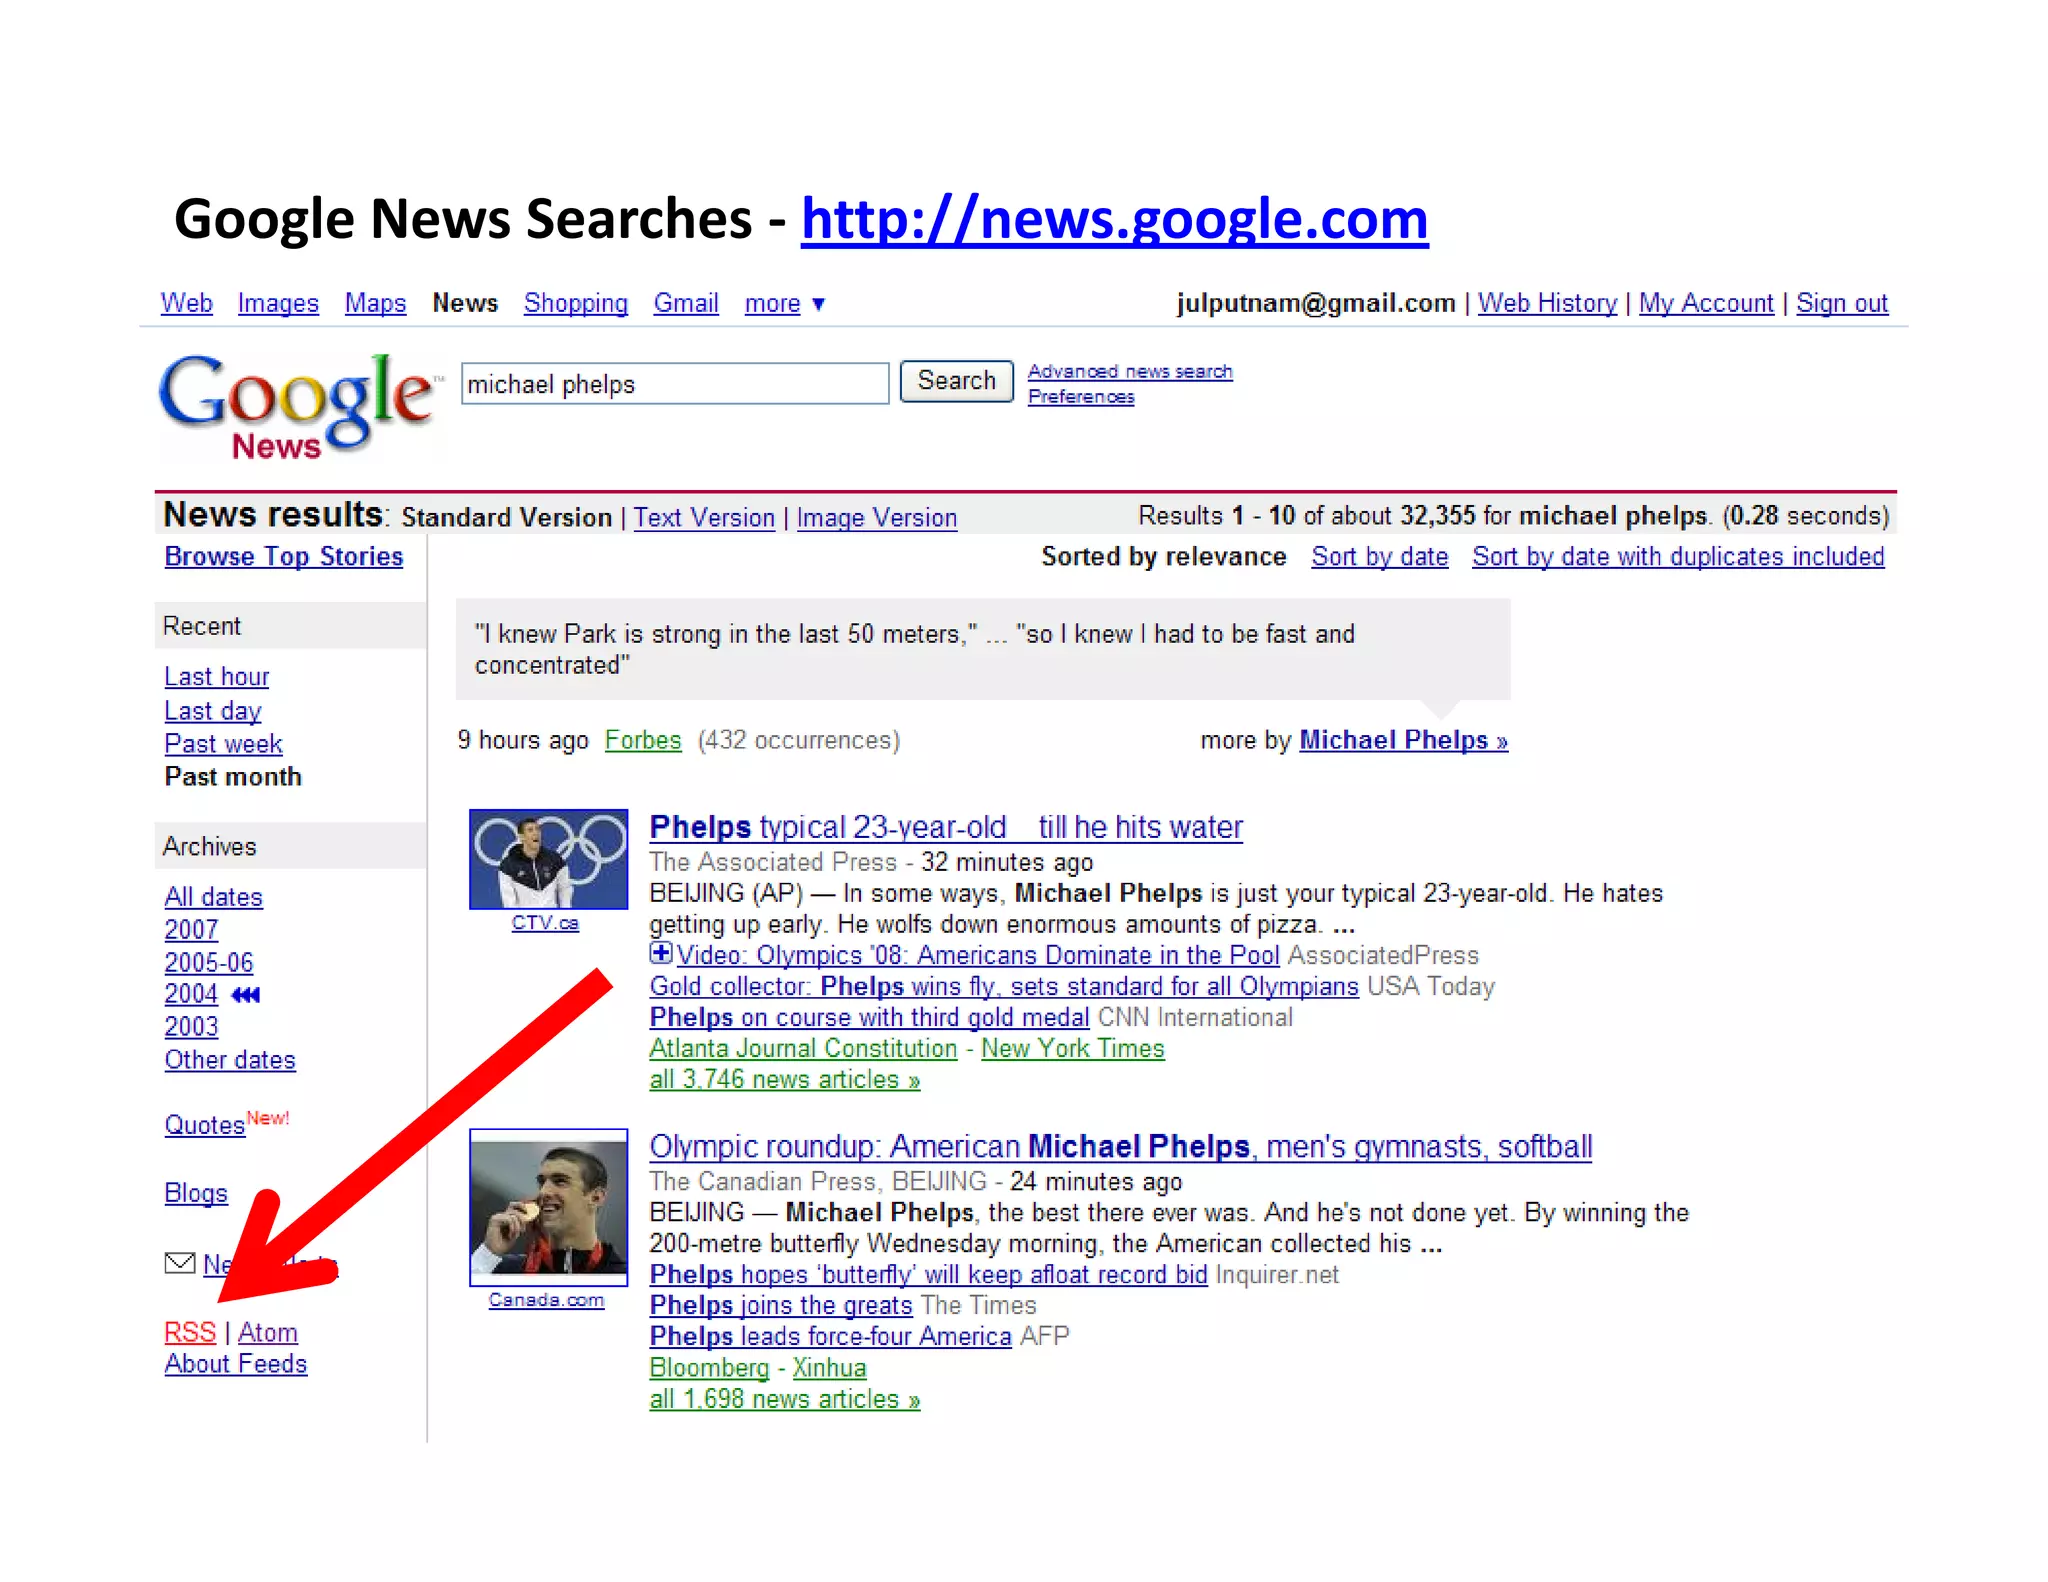Screen dimensions: 2048x1582
Task: Select the 2007 archive filter
Action: 191,930
